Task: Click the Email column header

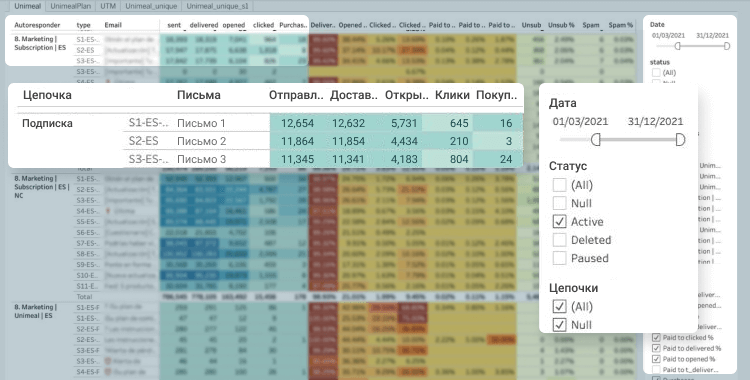Action: coord(113,25)
